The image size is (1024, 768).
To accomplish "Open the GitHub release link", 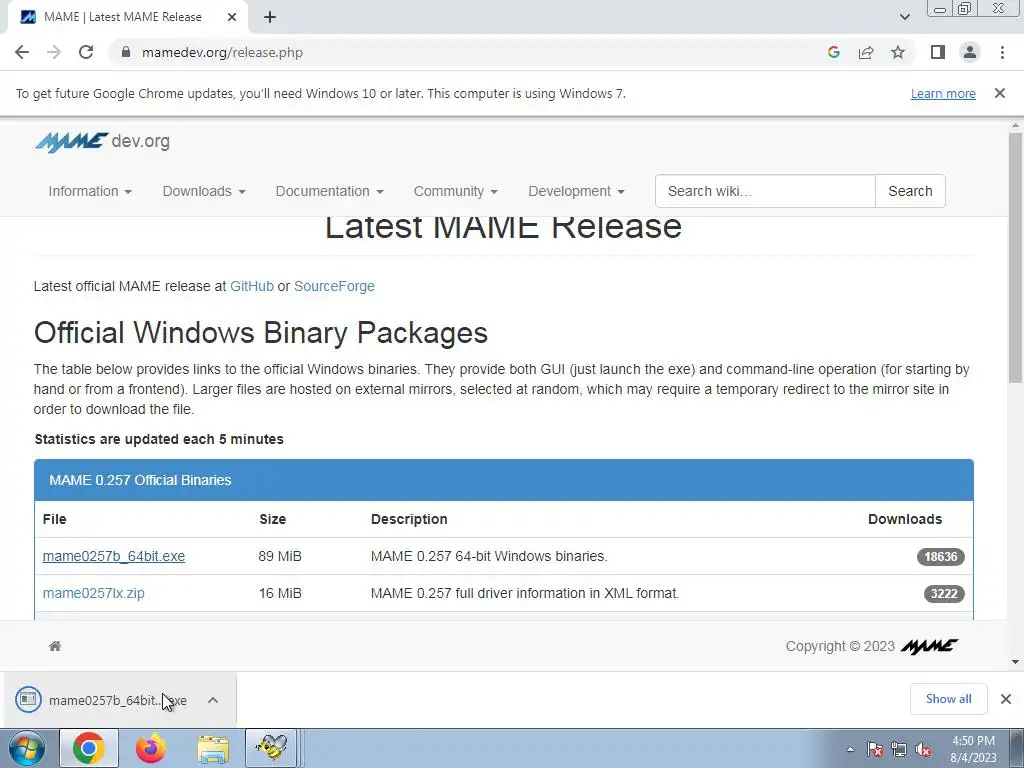I will click(x=251, y=286).
